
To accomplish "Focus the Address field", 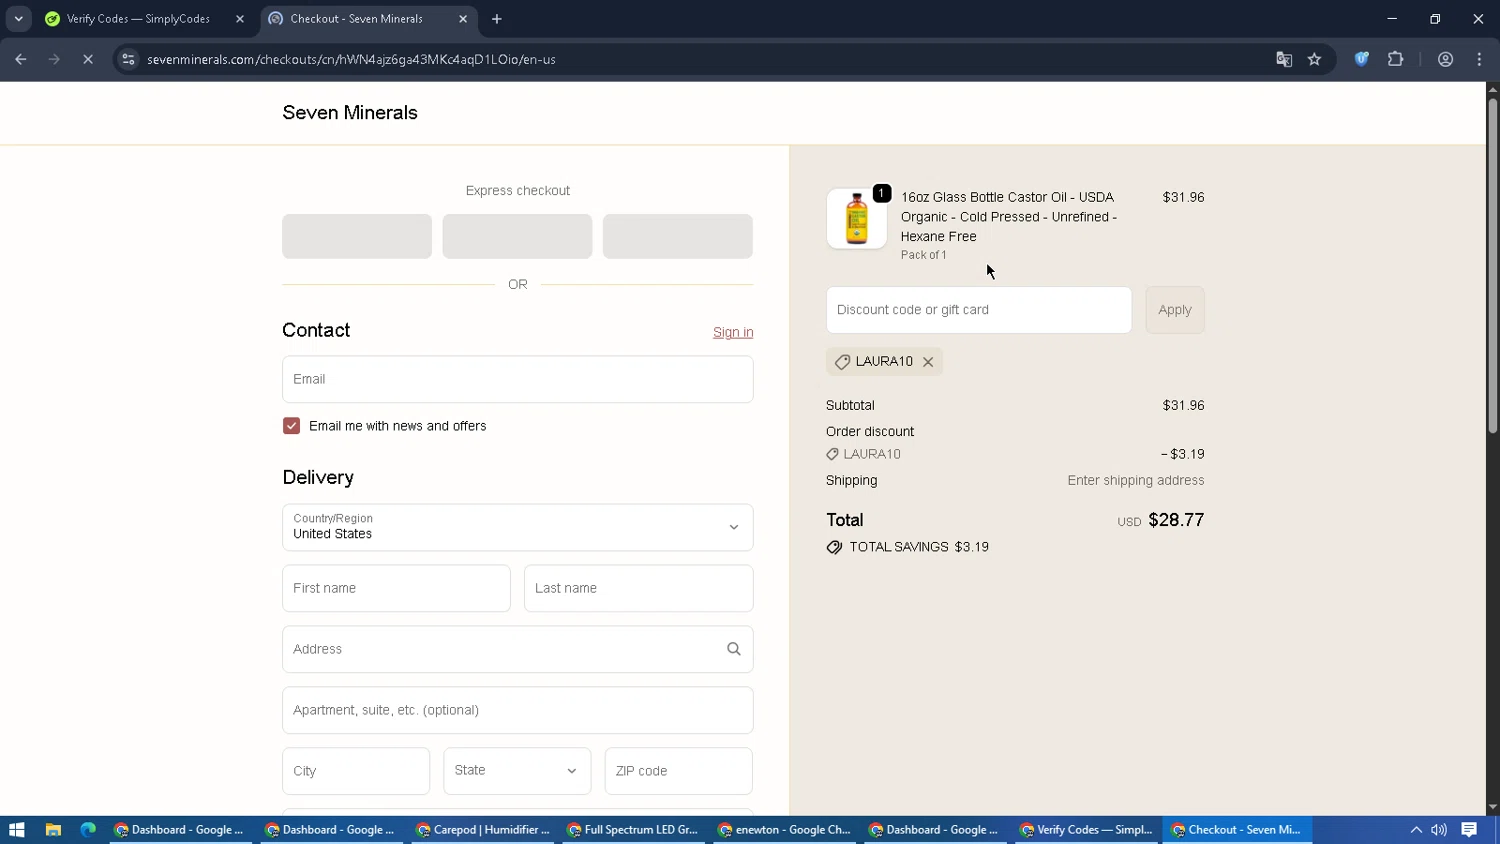I will (x=517, y=649).
